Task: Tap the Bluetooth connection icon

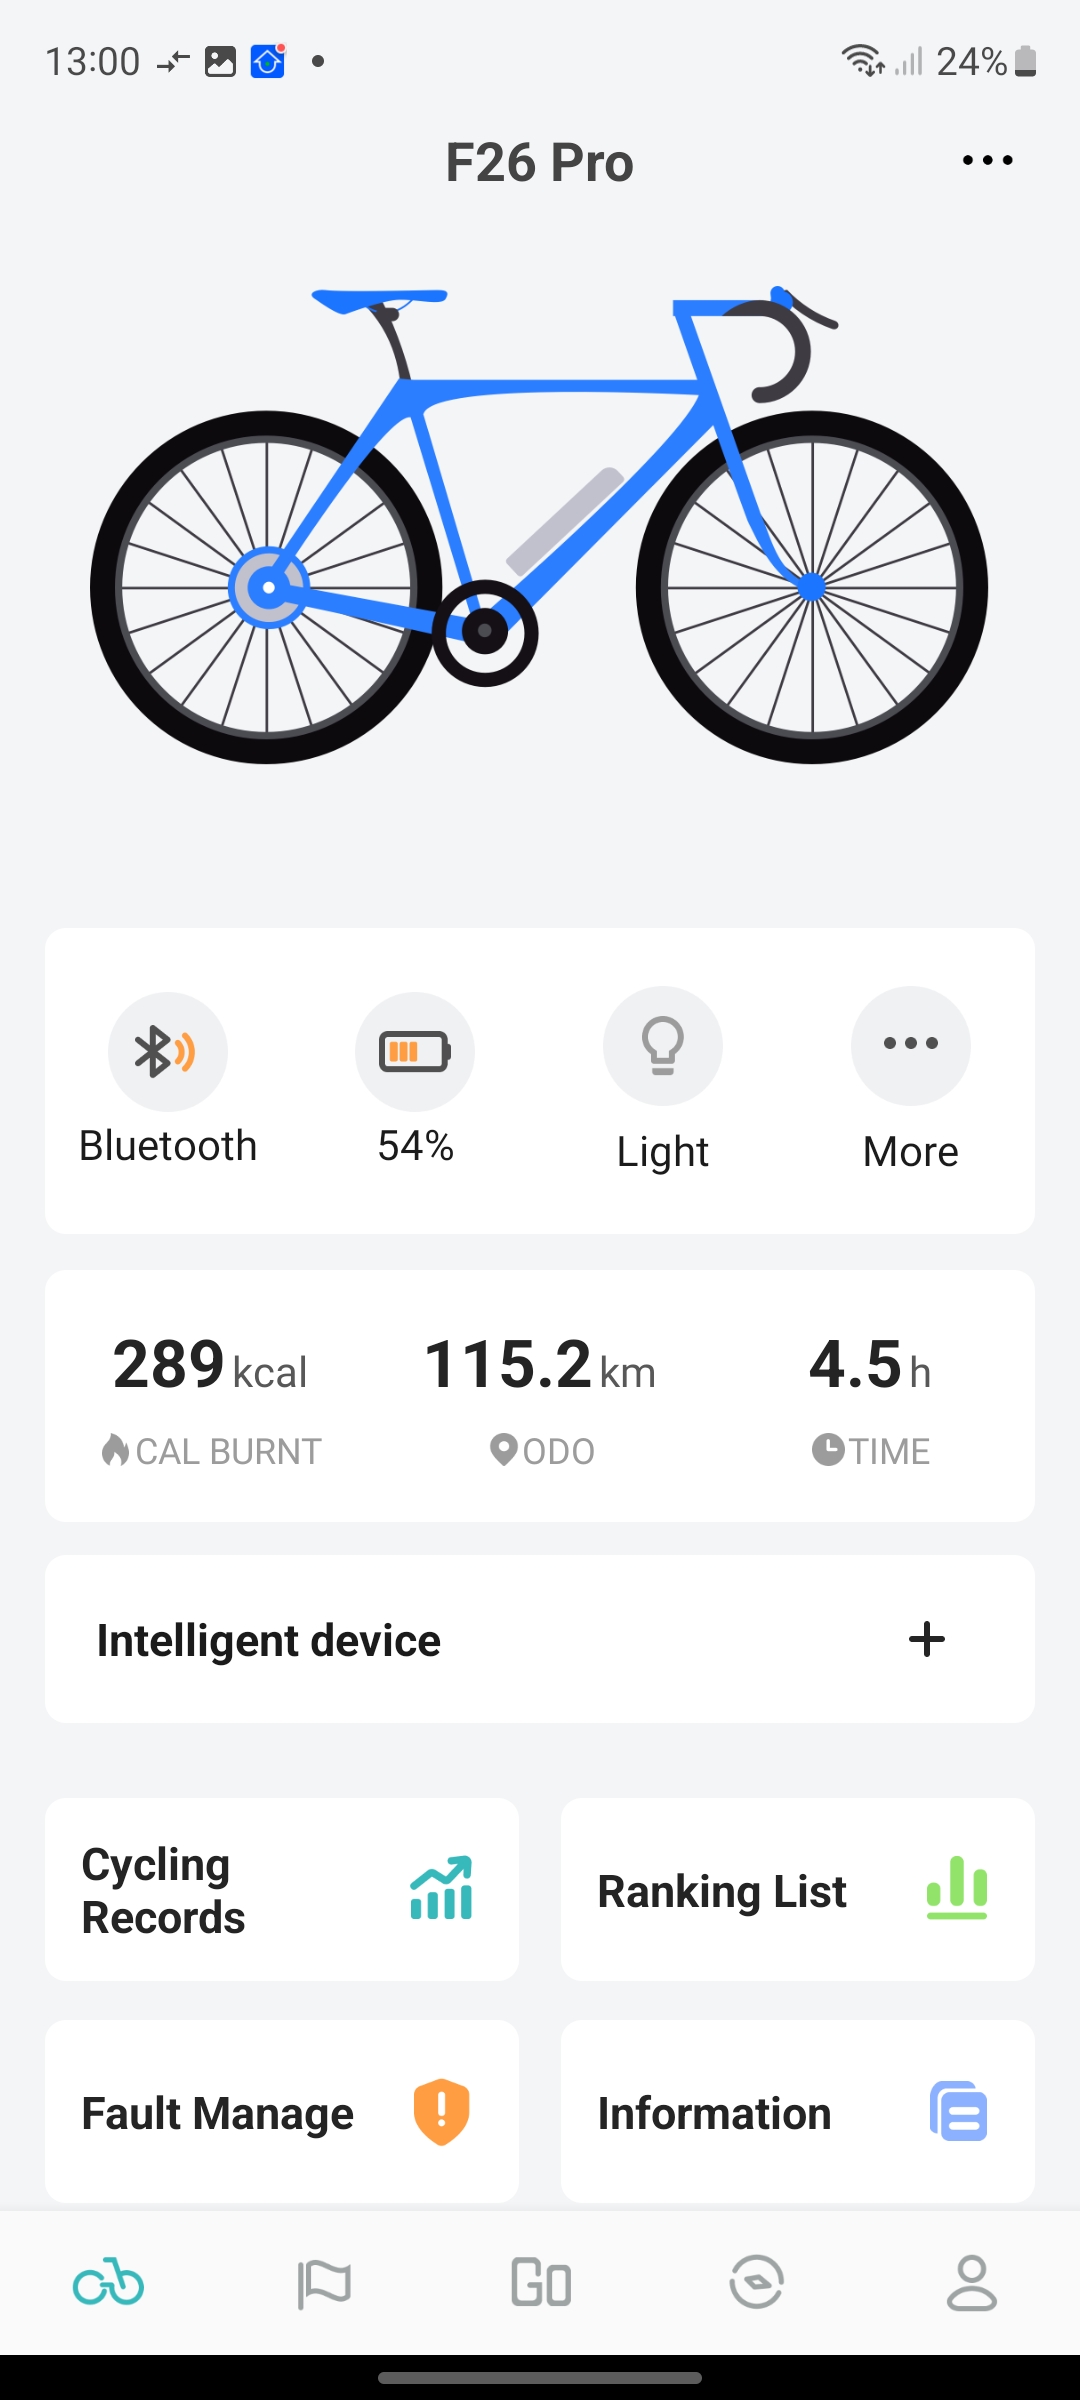Action: coord(168,1051)
